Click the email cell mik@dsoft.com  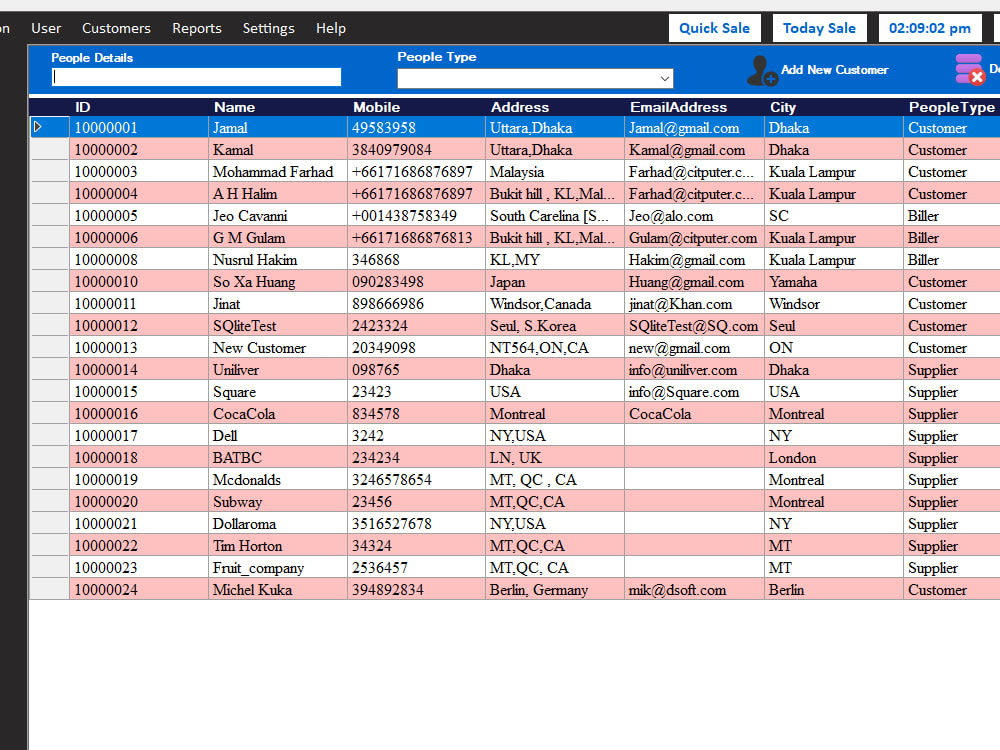(695, 589)
